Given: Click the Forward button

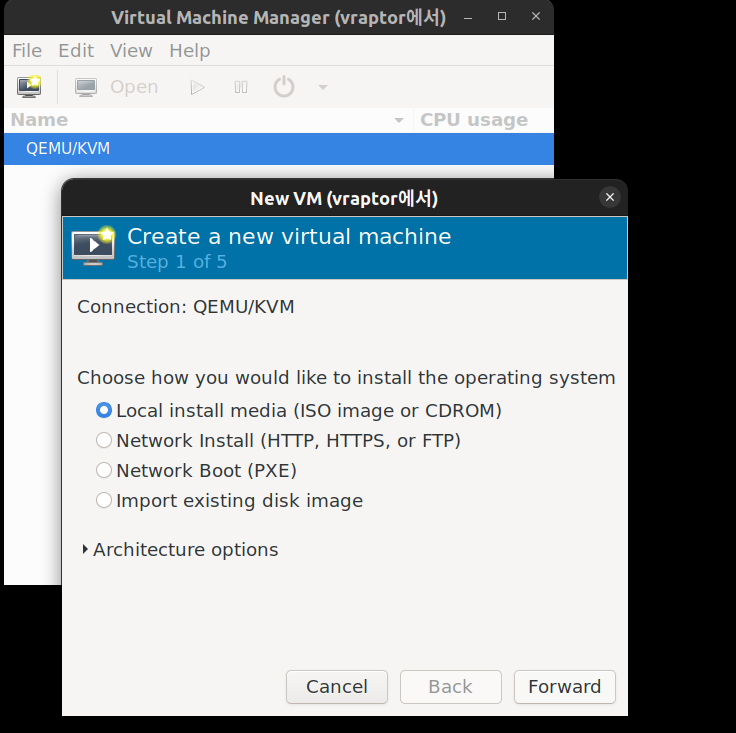Looking at the screenshot, I should [565, 687].
